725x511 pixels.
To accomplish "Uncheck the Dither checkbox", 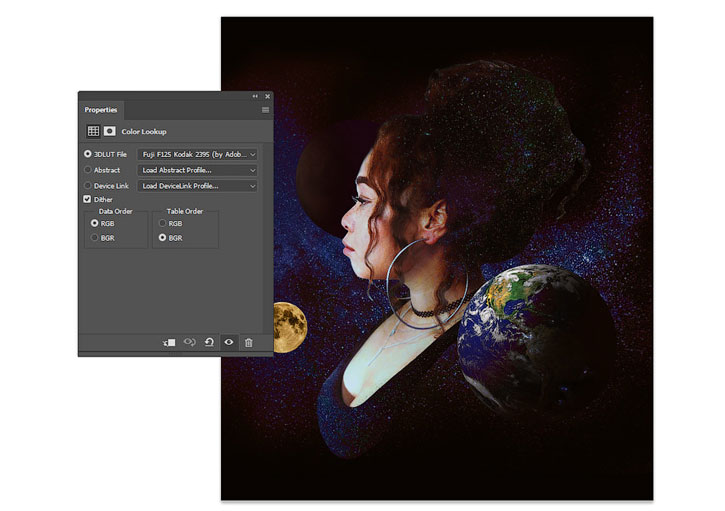I will [87, 199].
